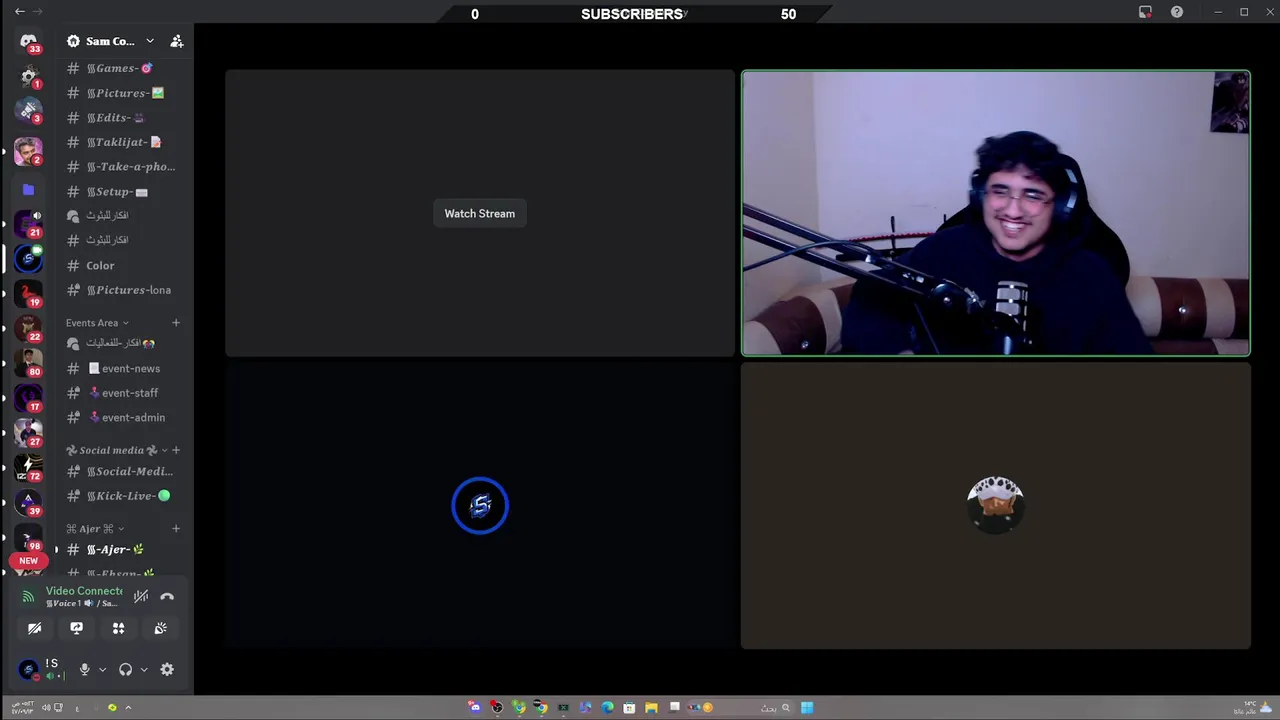
Task: Open the Edits channel
Action: click(119, 118)
